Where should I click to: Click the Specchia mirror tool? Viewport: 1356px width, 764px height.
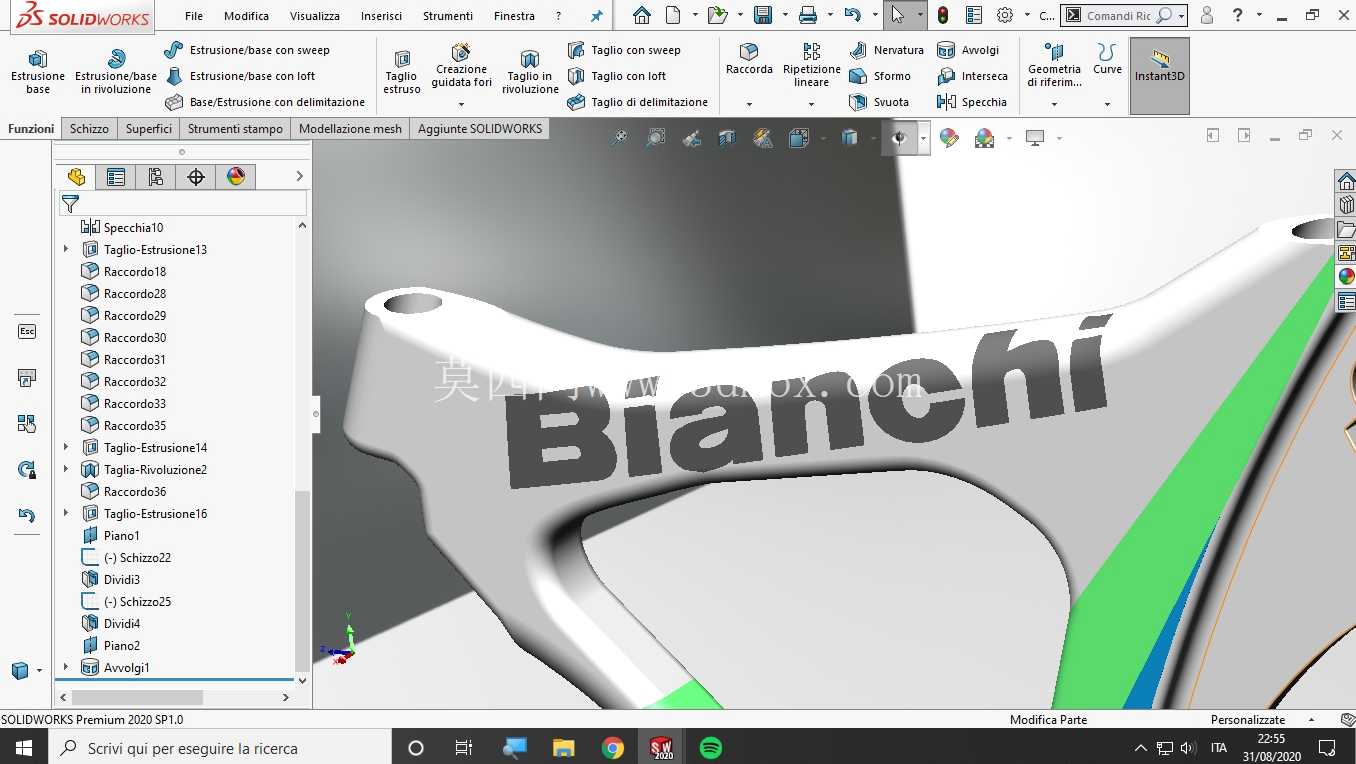click(972, 102)
